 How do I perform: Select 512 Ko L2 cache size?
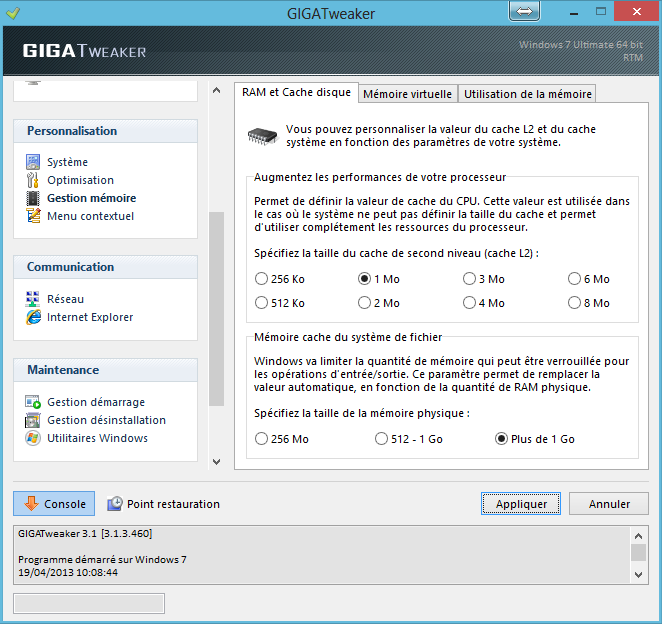(279, 303)
